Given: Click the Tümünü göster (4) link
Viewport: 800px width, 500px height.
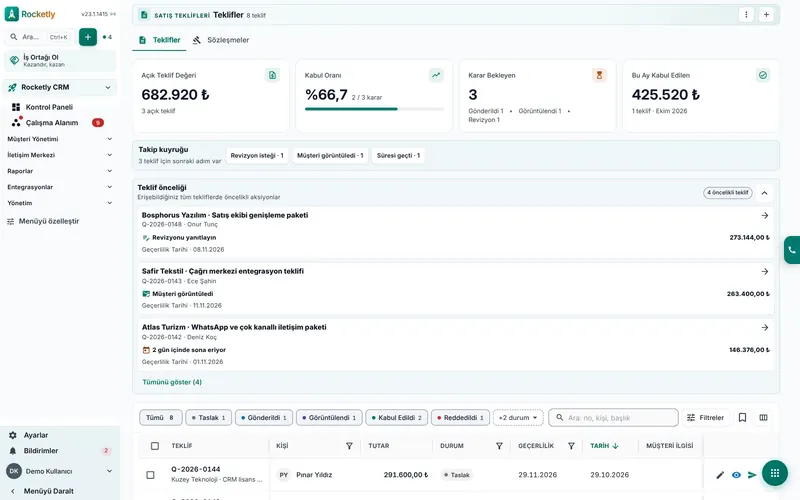Looking at the screenshot, I should click(x=172, y=382).
